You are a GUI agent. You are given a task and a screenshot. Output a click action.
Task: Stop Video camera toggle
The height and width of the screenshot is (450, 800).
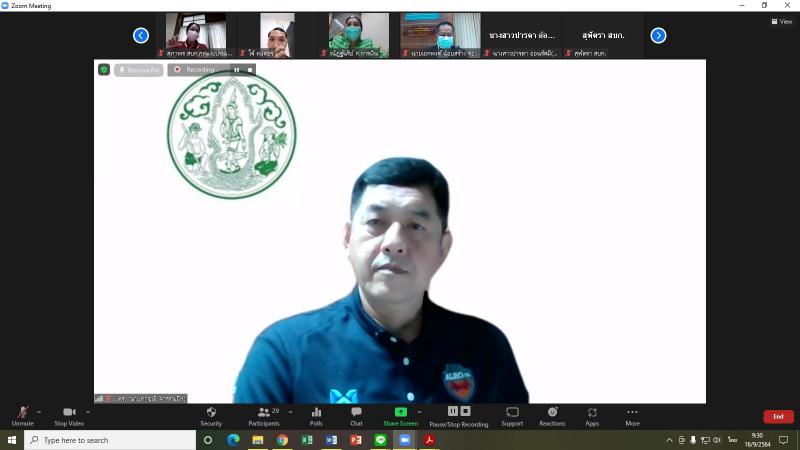coord(69,416)
